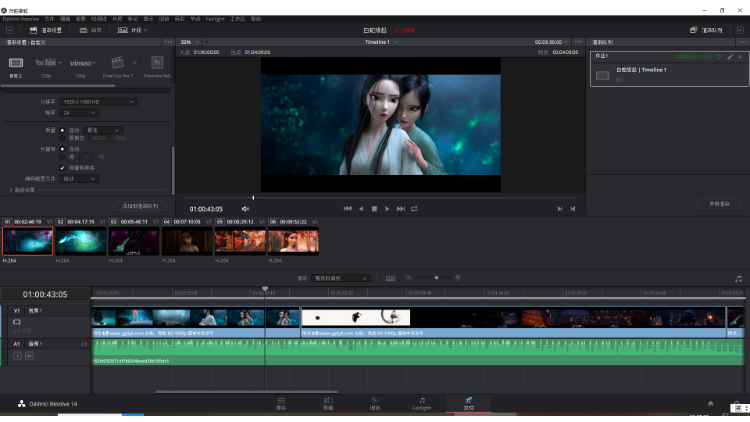
Task: Remove Job 1 from the render queue
Action: point(740,57)
